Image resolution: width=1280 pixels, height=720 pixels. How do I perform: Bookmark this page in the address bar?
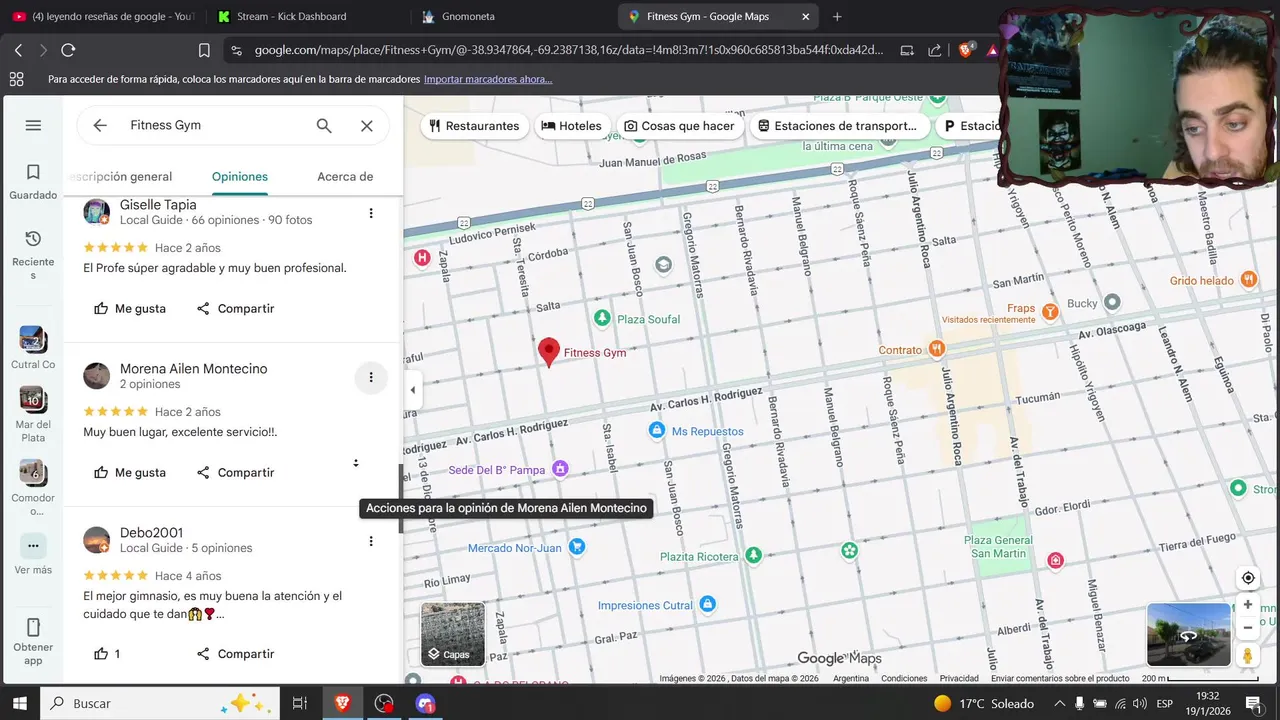point(204,50)
